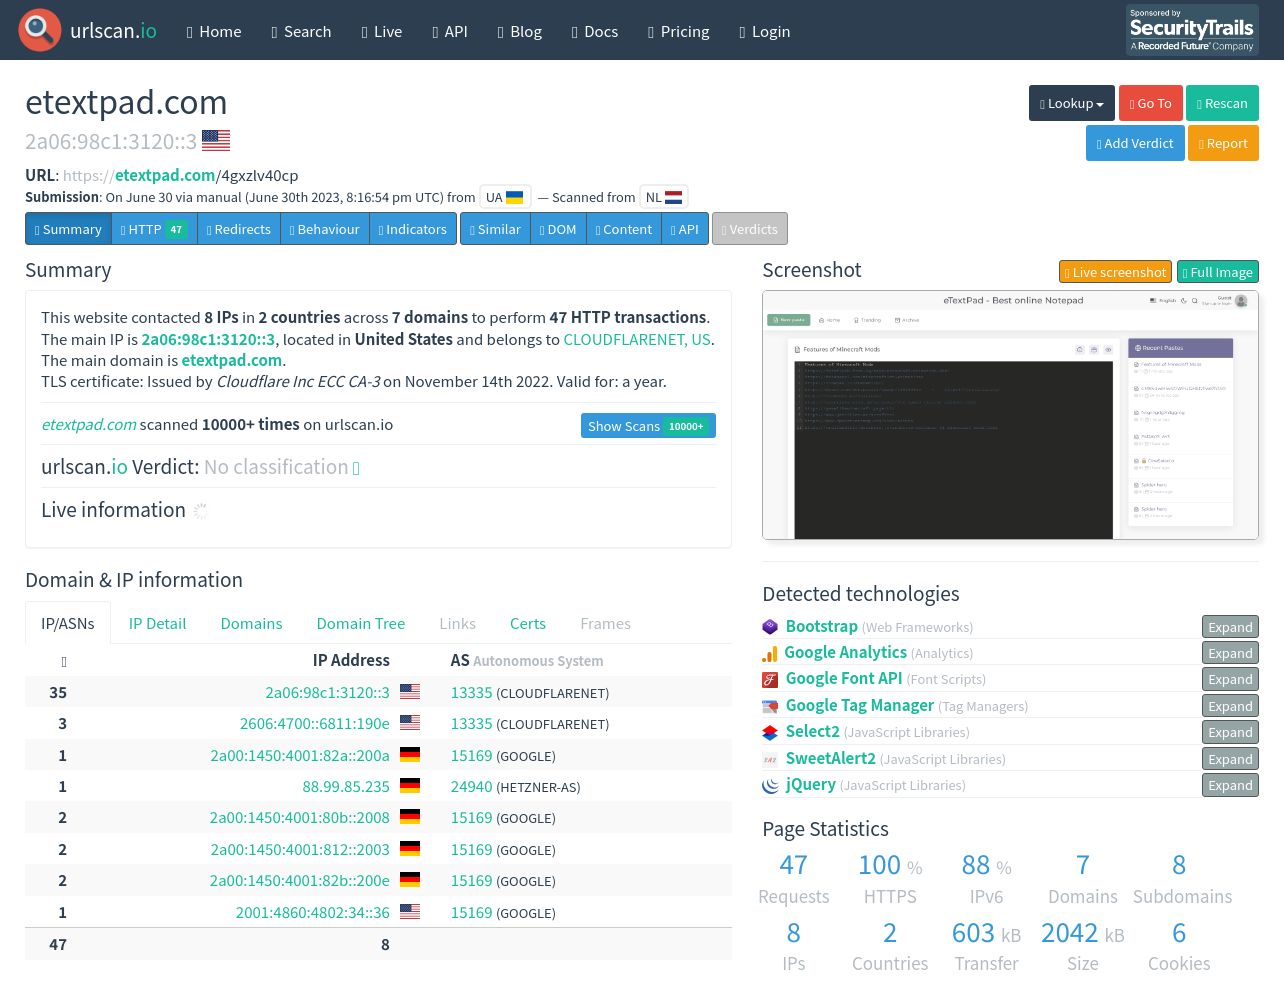Open the Live screenshot button

[1115, 272]
